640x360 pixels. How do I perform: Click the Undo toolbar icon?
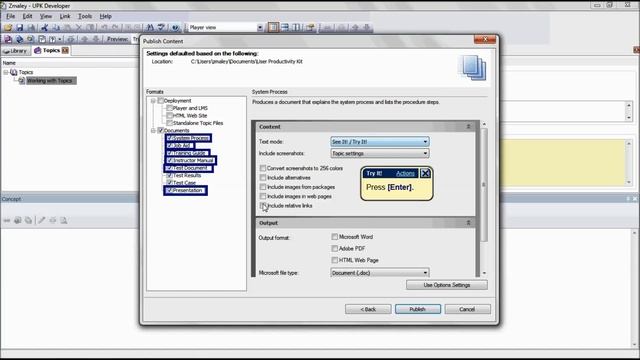click(x=104, y=27)
